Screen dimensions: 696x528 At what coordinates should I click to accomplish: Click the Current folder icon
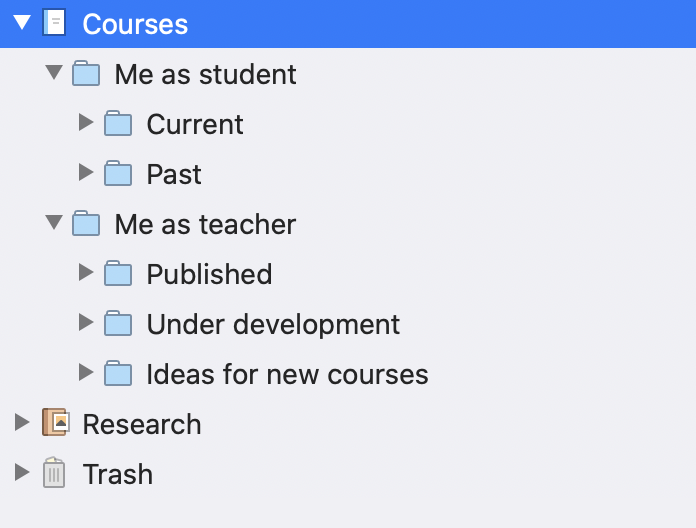tap(118, 123)
